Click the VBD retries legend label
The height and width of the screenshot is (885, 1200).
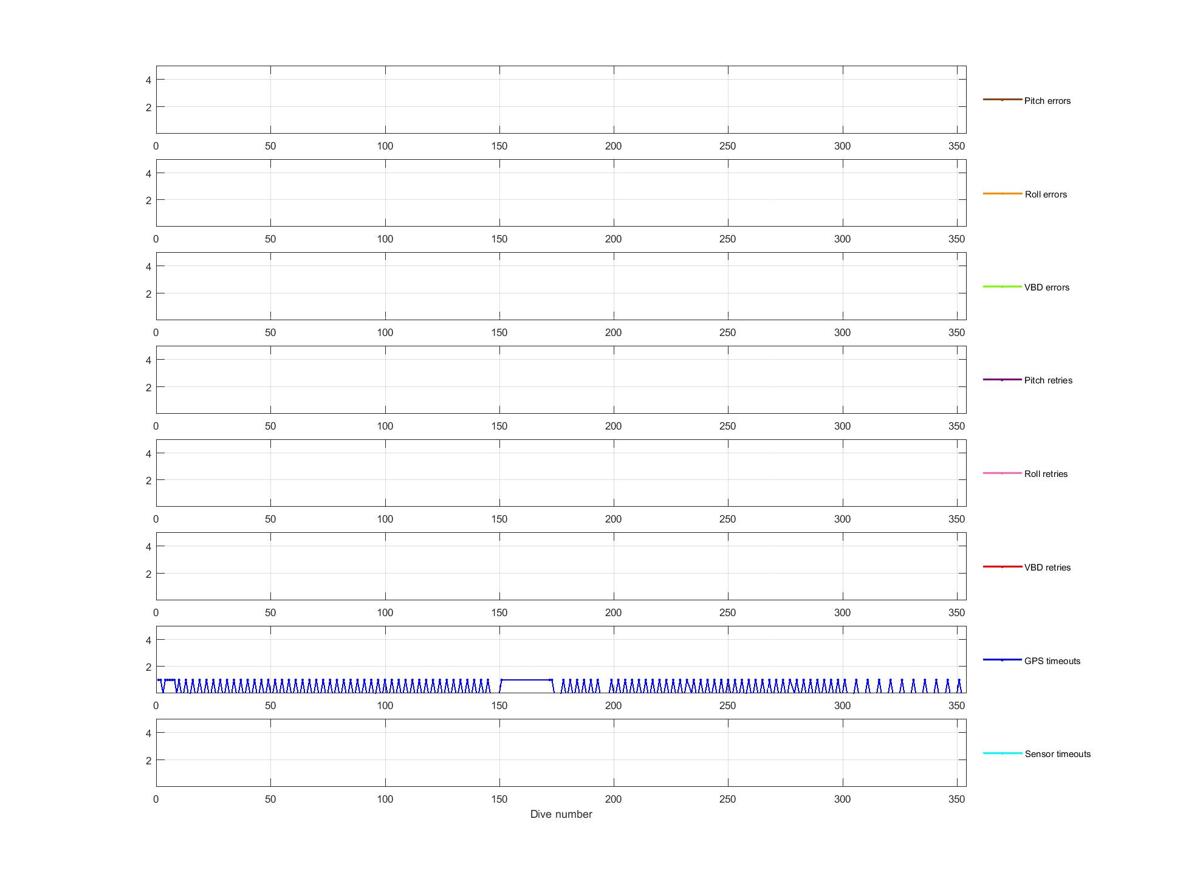coord(1047,568)
